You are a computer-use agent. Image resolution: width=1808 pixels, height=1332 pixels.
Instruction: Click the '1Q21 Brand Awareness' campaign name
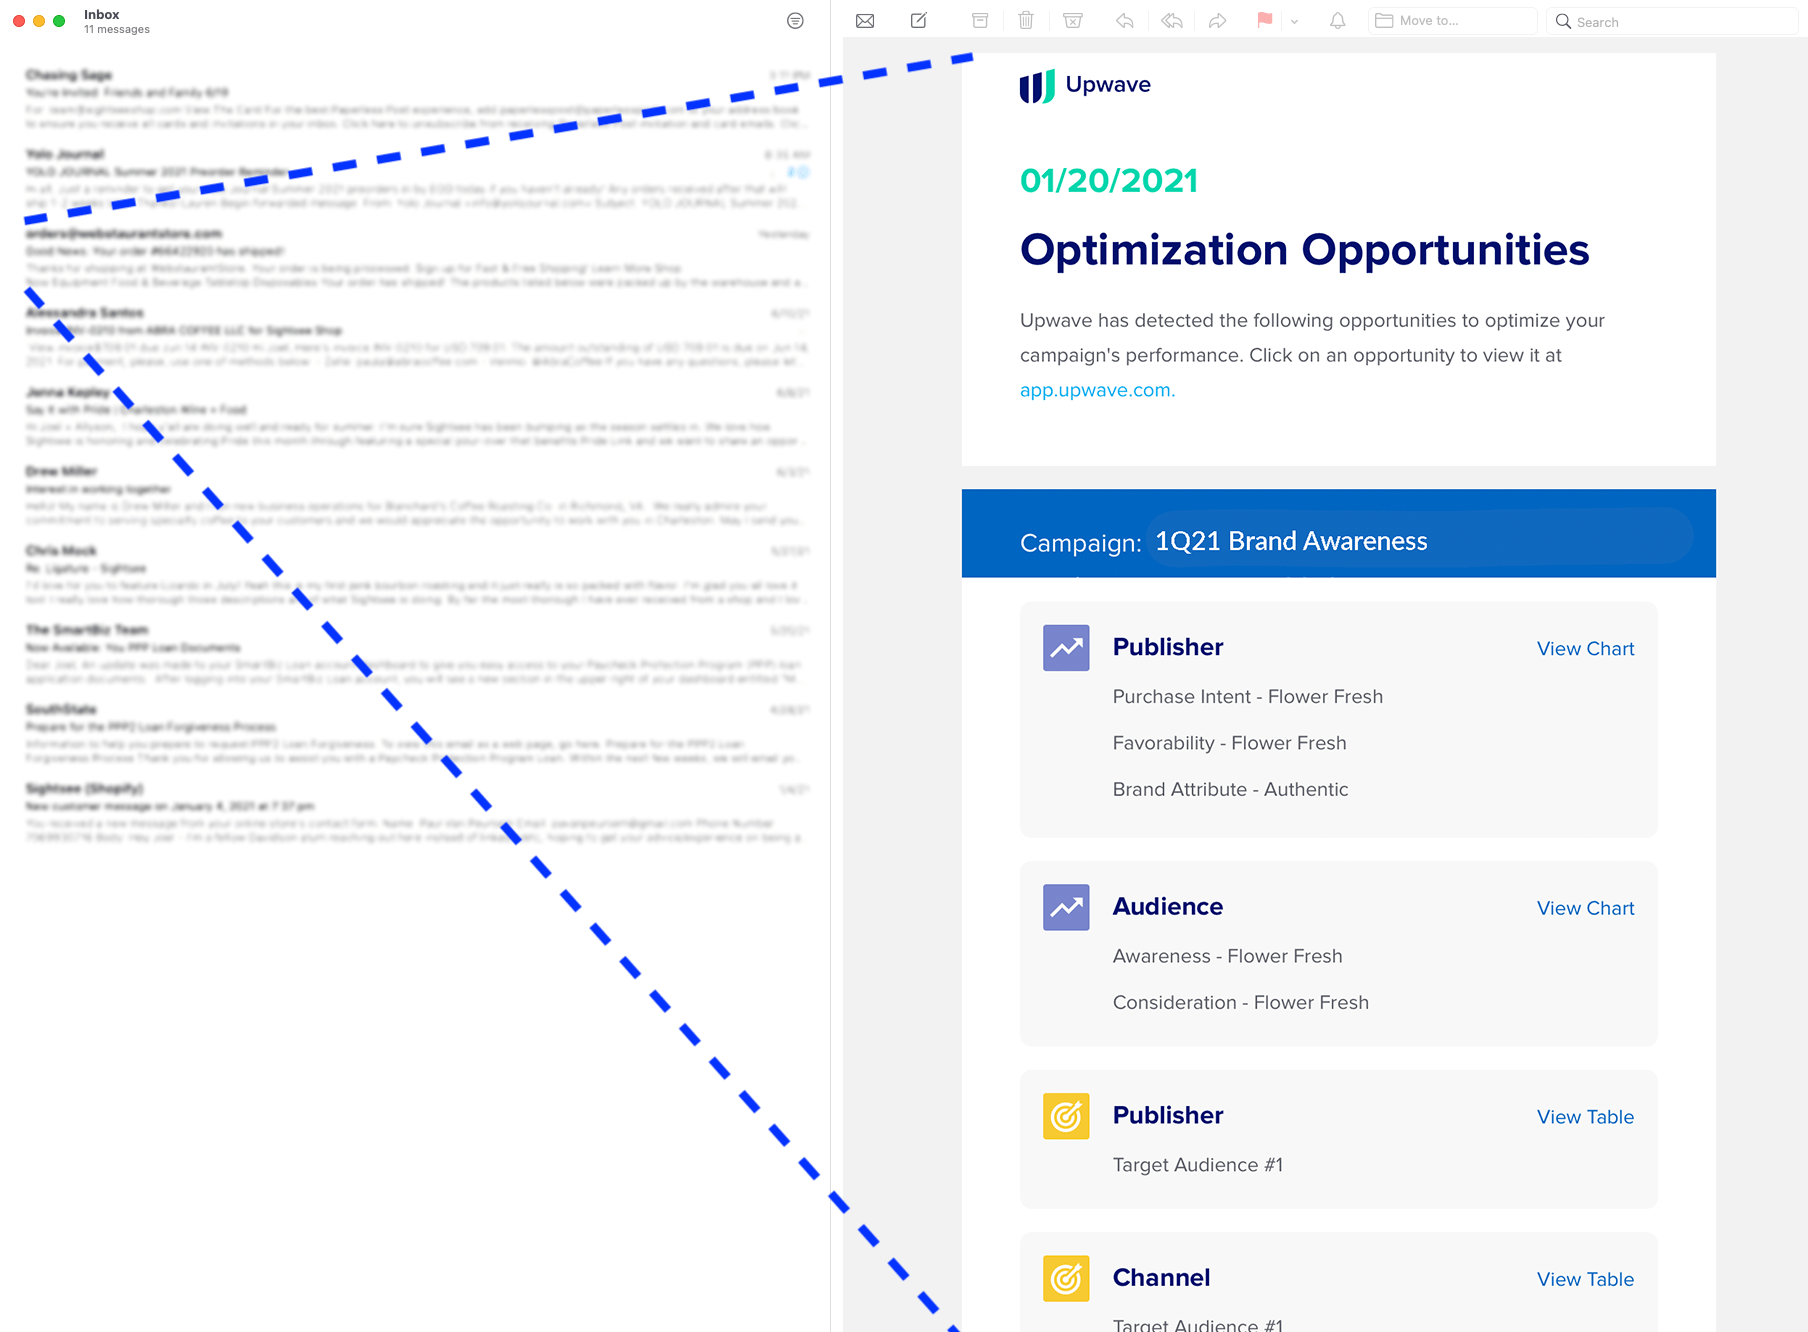pyautogui.click(x=1291, y=541)
